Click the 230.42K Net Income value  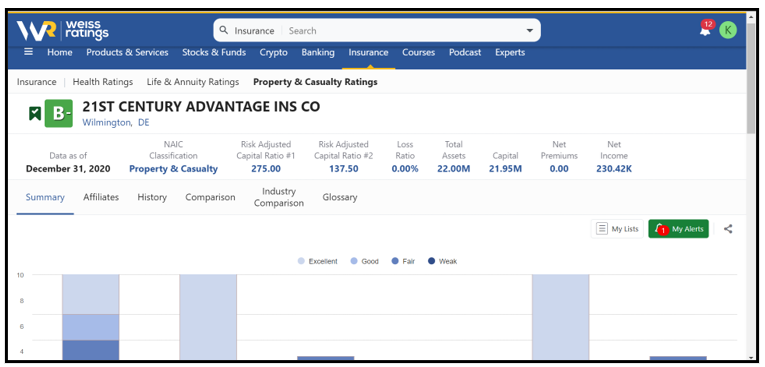point(614,169)
